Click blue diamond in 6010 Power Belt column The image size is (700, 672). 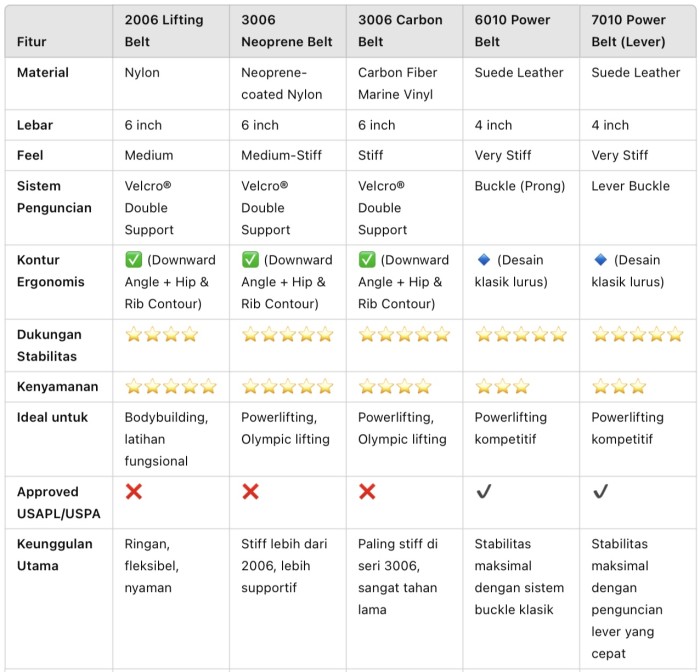pyautogui.click(x=484, y=259)
